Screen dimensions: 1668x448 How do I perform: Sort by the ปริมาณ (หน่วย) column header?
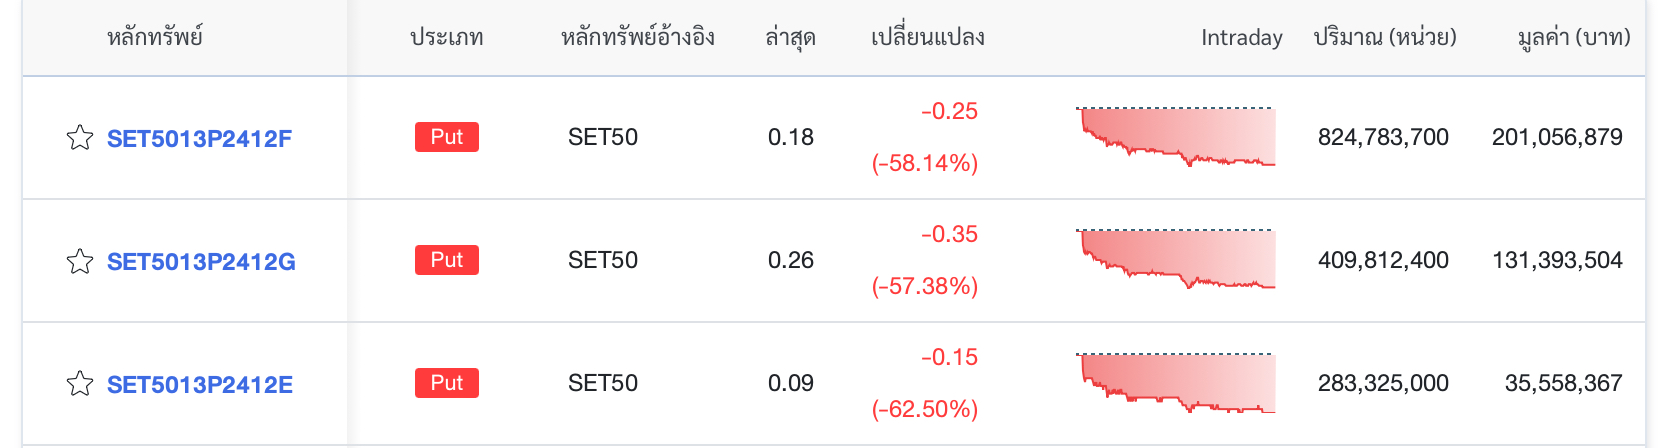pos(1385,38)
